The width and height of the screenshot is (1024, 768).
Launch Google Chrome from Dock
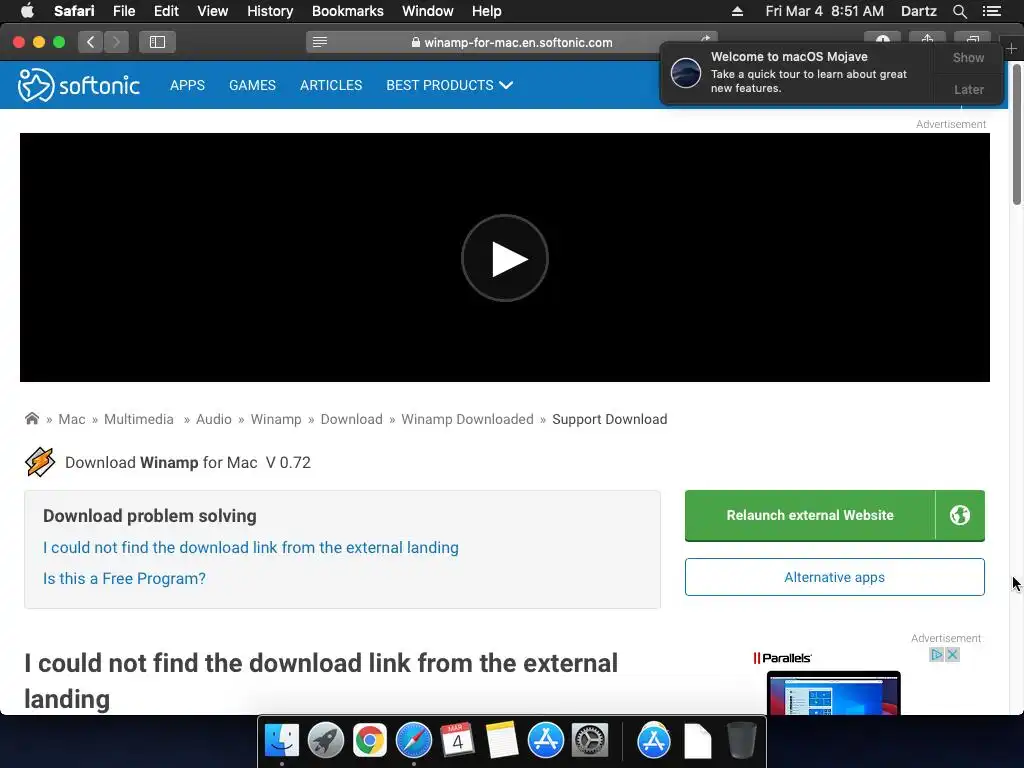click(x=370, y=741)
